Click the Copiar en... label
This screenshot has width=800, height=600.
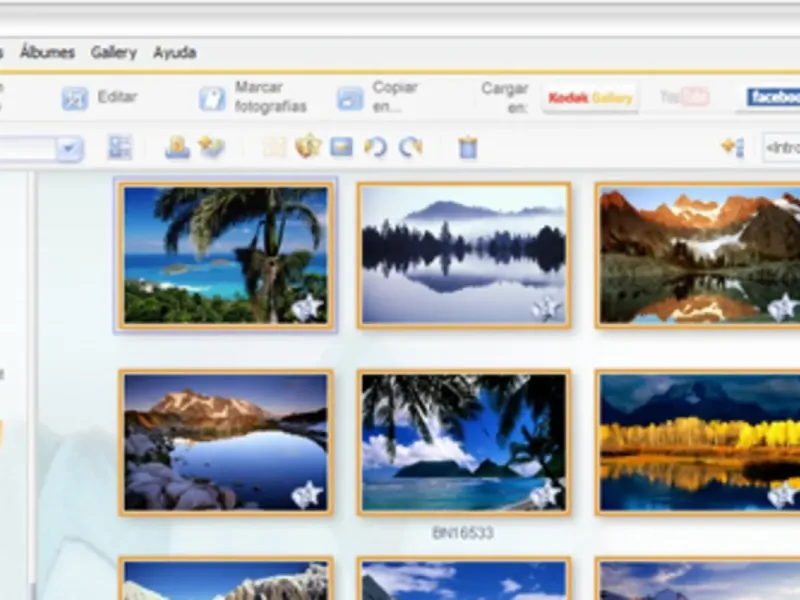click(395, 97)
